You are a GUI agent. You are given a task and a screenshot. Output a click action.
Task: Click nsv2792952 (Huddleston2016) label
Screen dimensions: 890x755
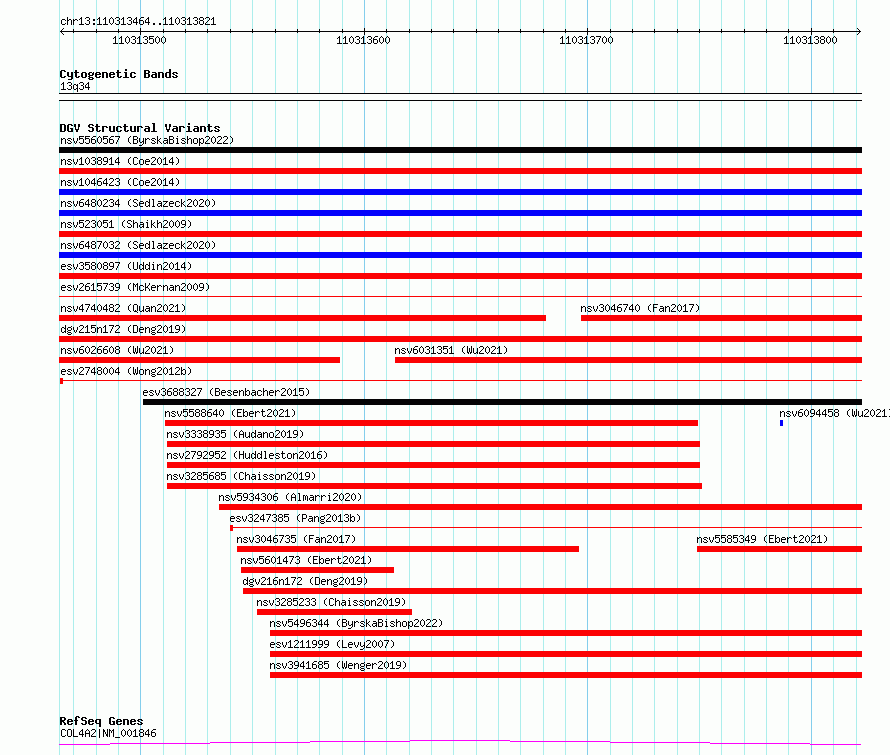pos(247,455)
